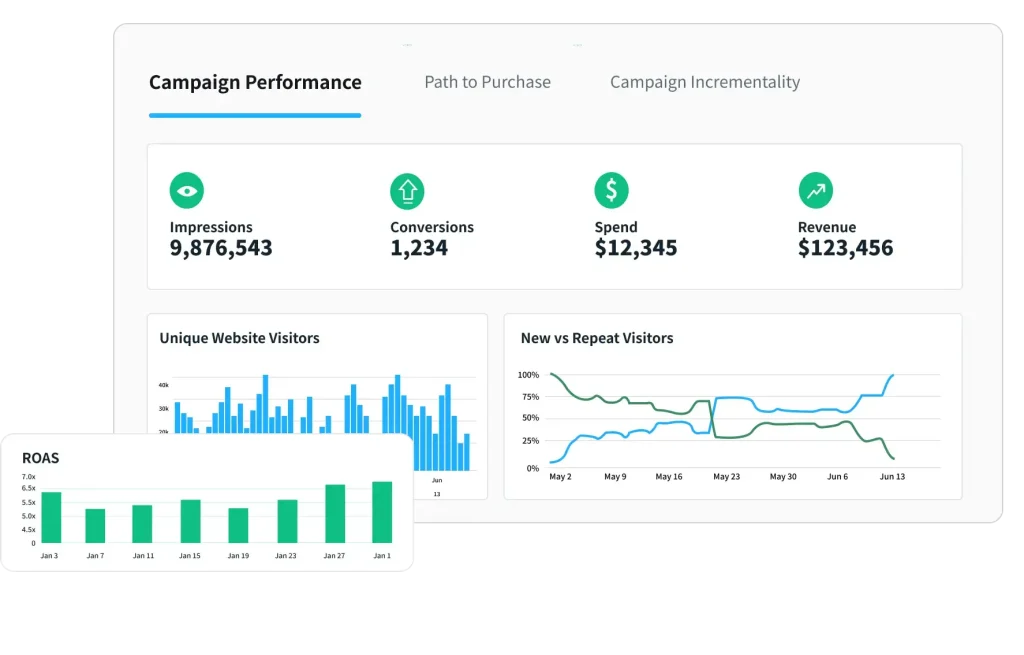This screenshot has height=655, width=1024.
Task: Click the Revenue value $123,456
Action: click(846, 248)
